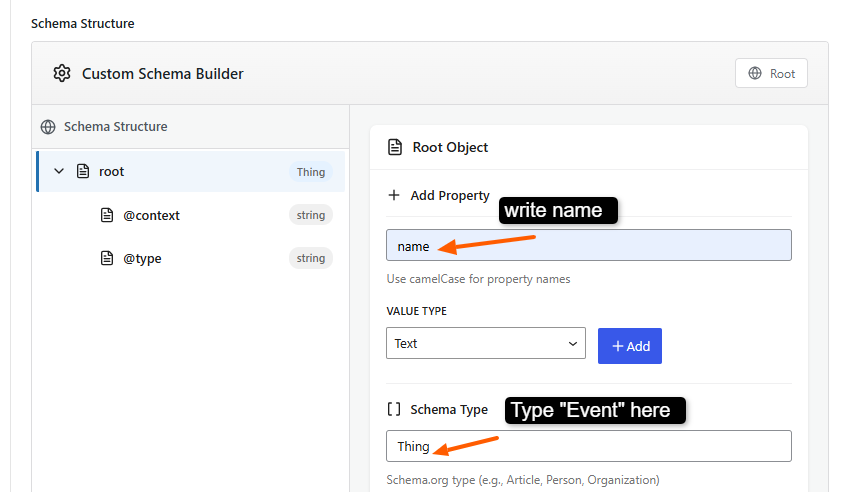
Task: Select the @type tree item
Action: [142, 258]
